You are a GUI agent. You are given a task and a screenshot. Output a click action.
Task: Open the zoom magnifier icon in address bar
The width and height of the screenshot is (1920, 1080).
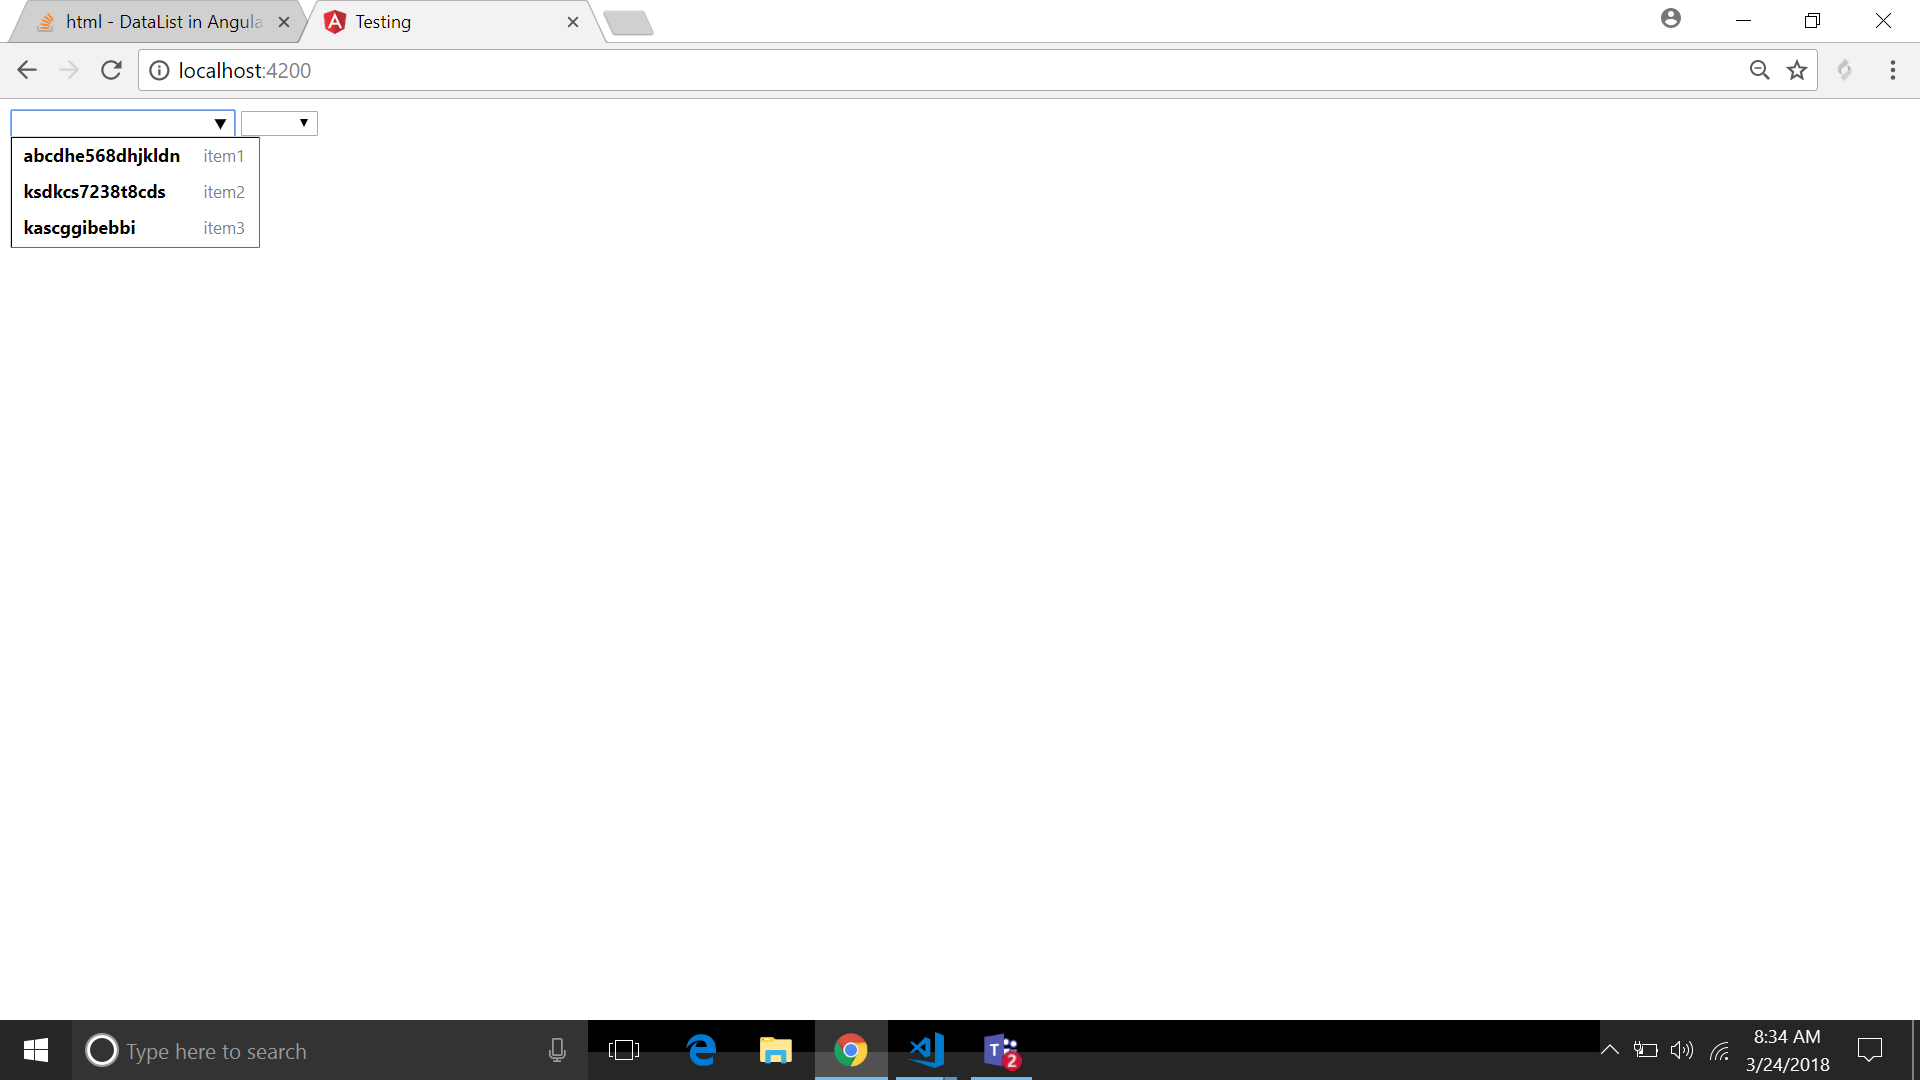coord(1759,70)
